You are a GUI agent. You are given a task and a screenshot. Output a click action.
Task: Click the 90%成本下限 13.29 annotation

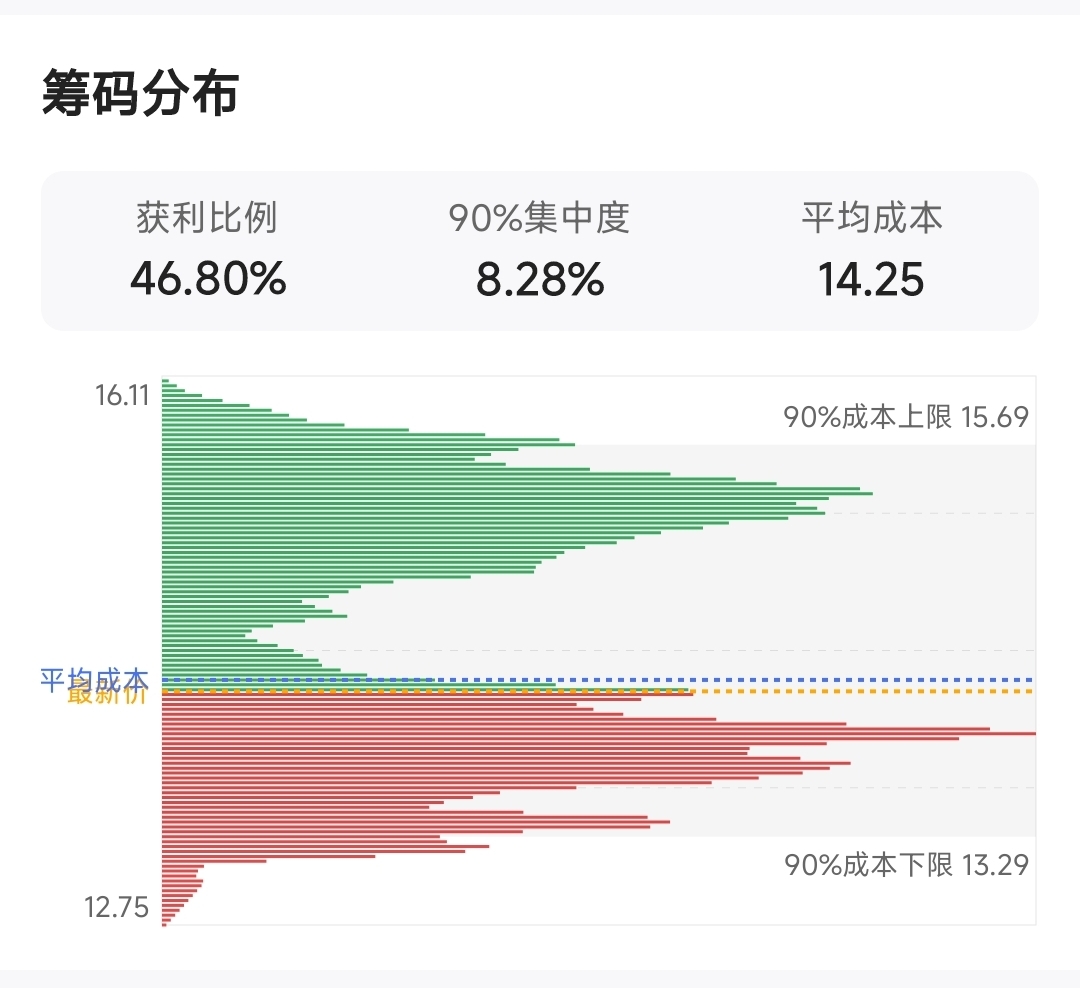(906, 864)
